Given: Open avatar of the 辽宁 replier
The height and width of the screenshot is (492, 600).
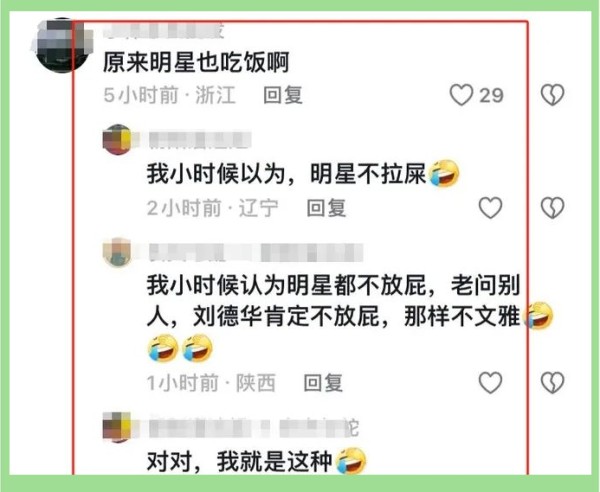Looking at the screenshot, I should pos(117,140).
